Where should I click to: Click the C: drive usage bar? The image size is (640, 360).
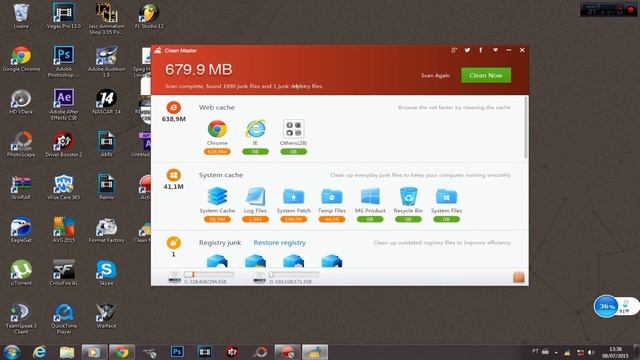[x=209, y=275]
